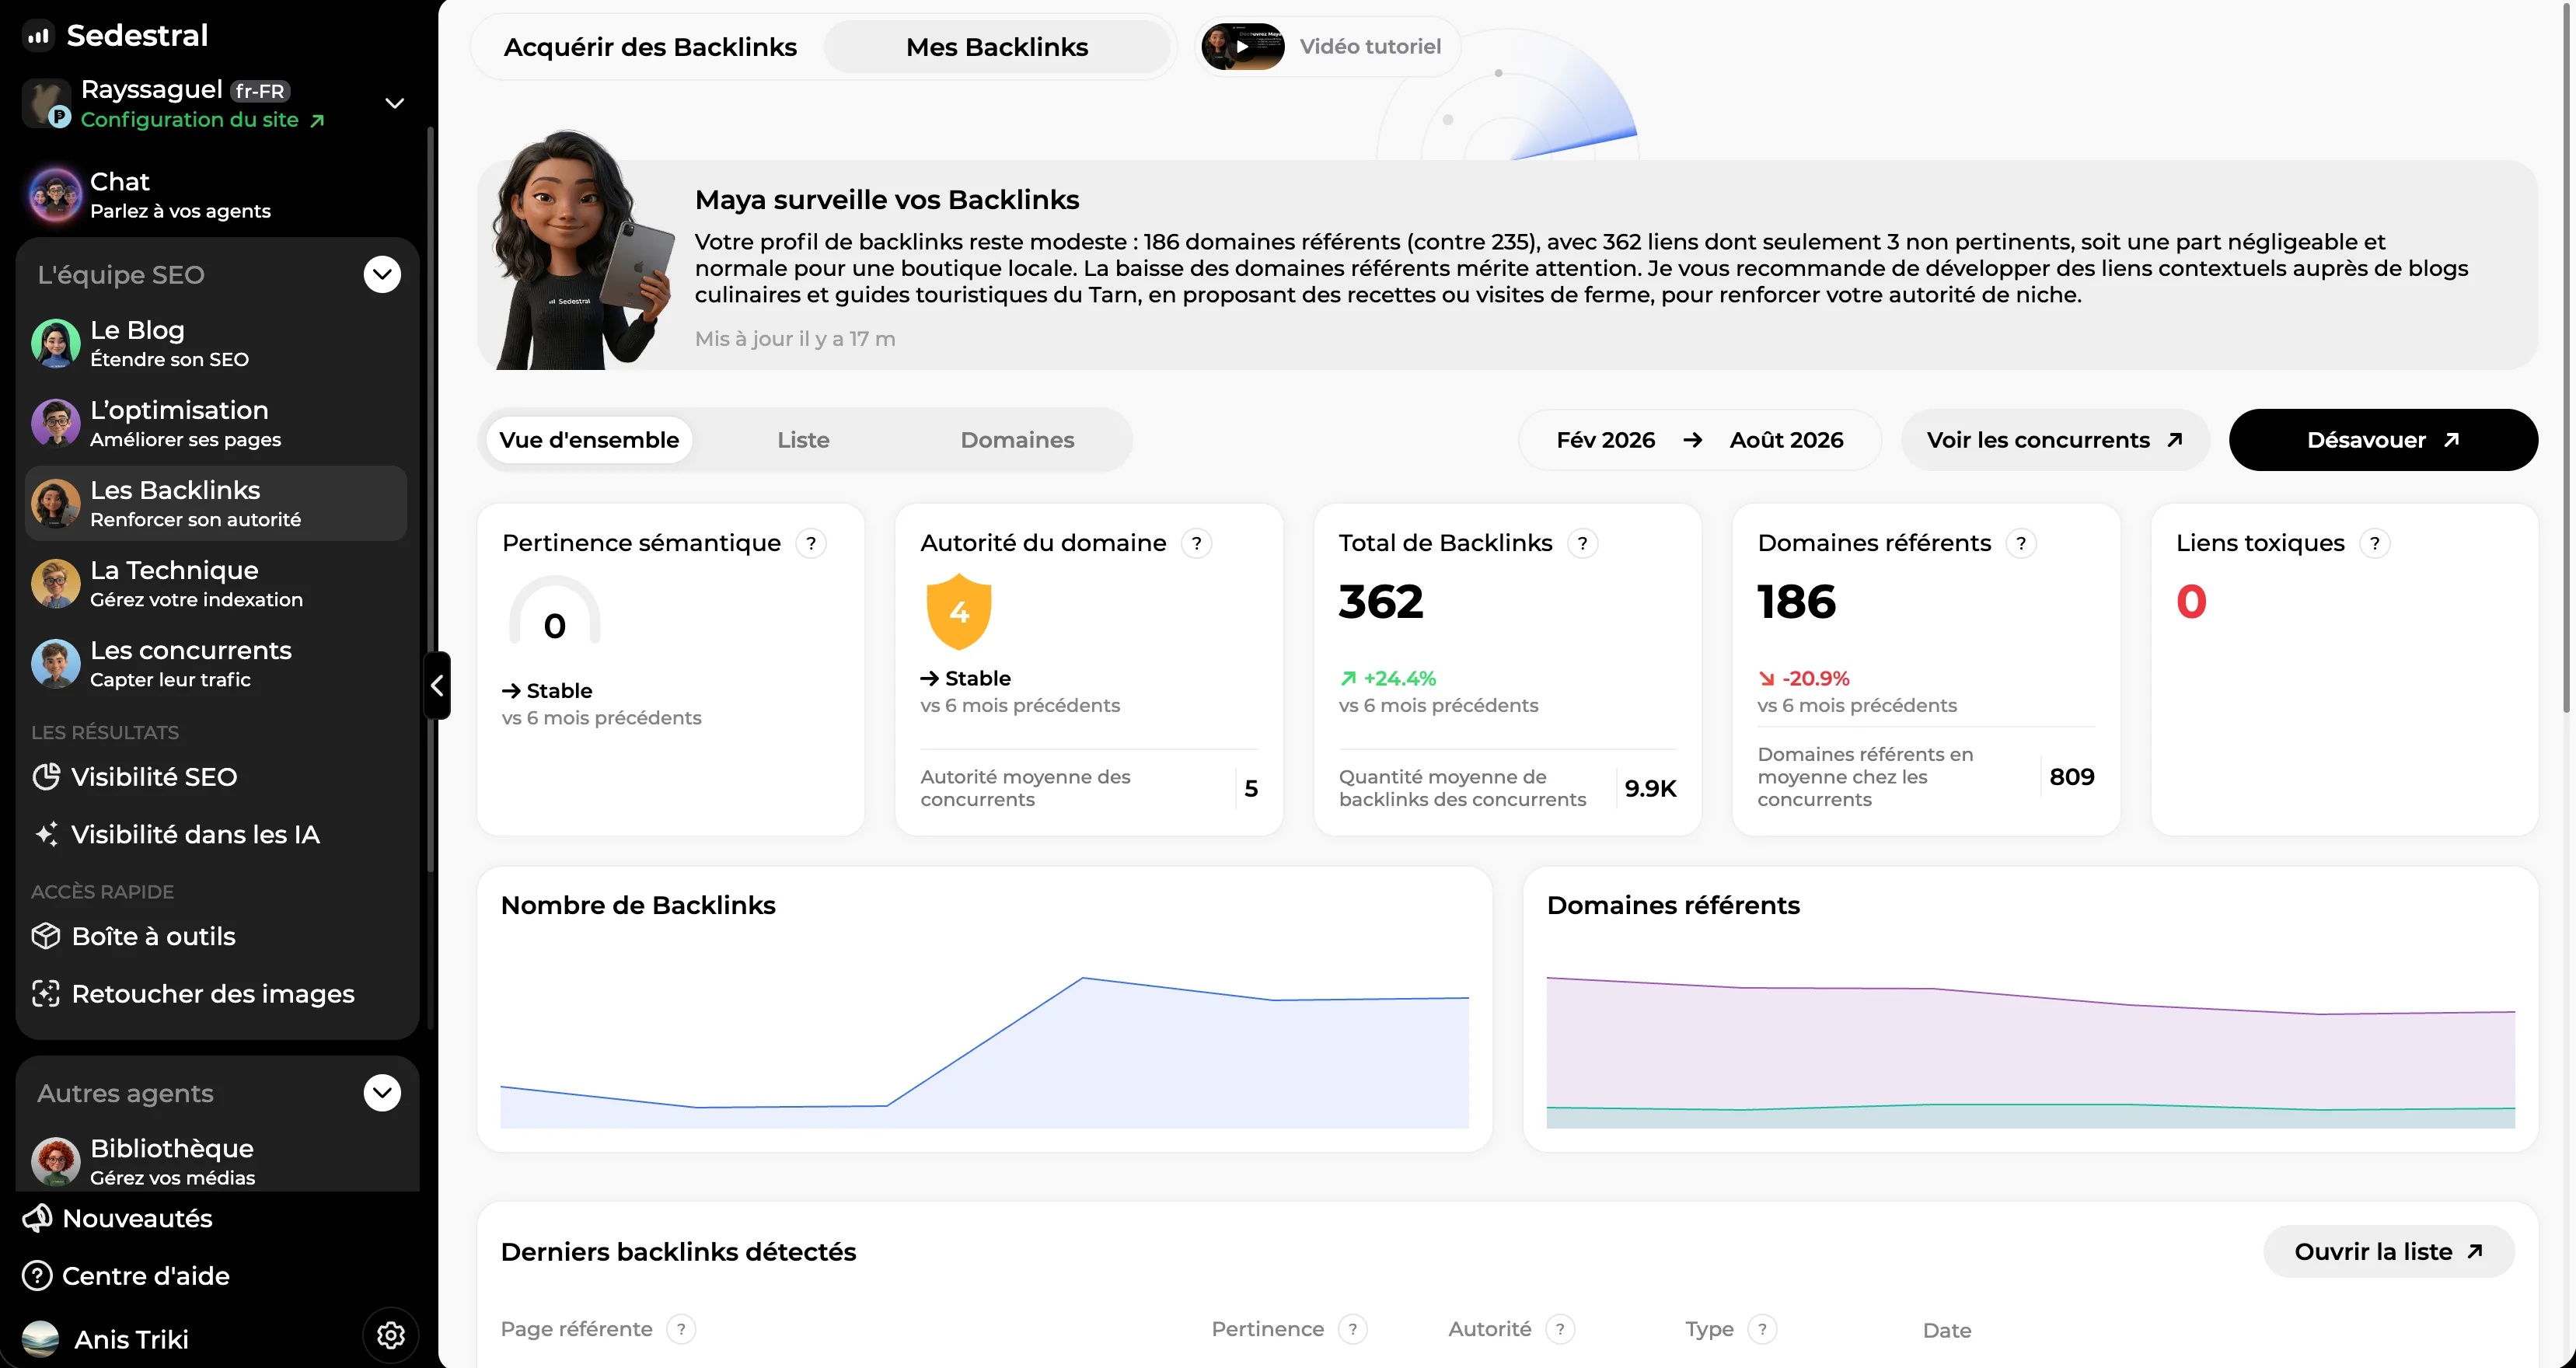The height and width of the screenshot is (1368, 2576).
Task: Click the Boîte à outils box icon
Action: pyautogui.click(x=46, y=936)
